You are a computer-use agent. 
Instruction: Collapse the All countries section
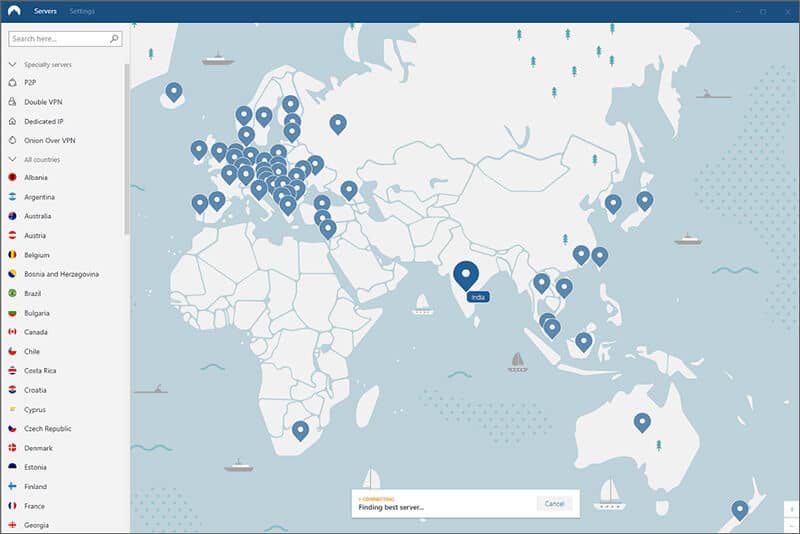click(13, 160)
